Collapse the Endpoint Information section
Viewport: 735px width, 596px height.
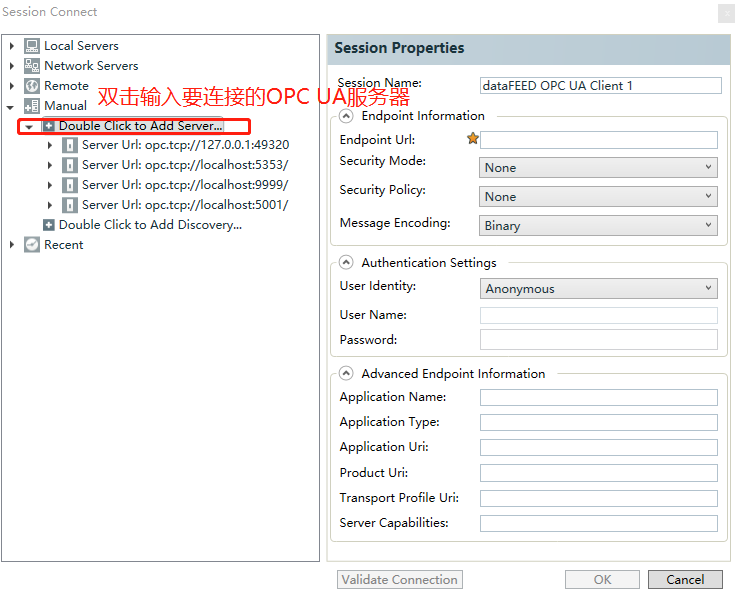pos(347,116)
